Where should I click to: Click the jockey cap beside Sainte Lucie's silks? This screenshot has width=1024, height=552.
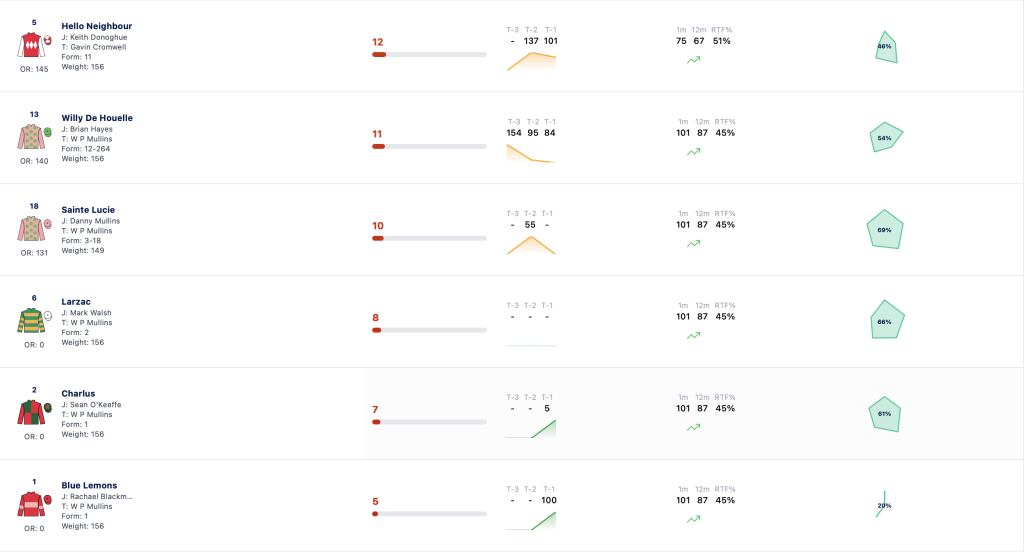tap(48, 224)
